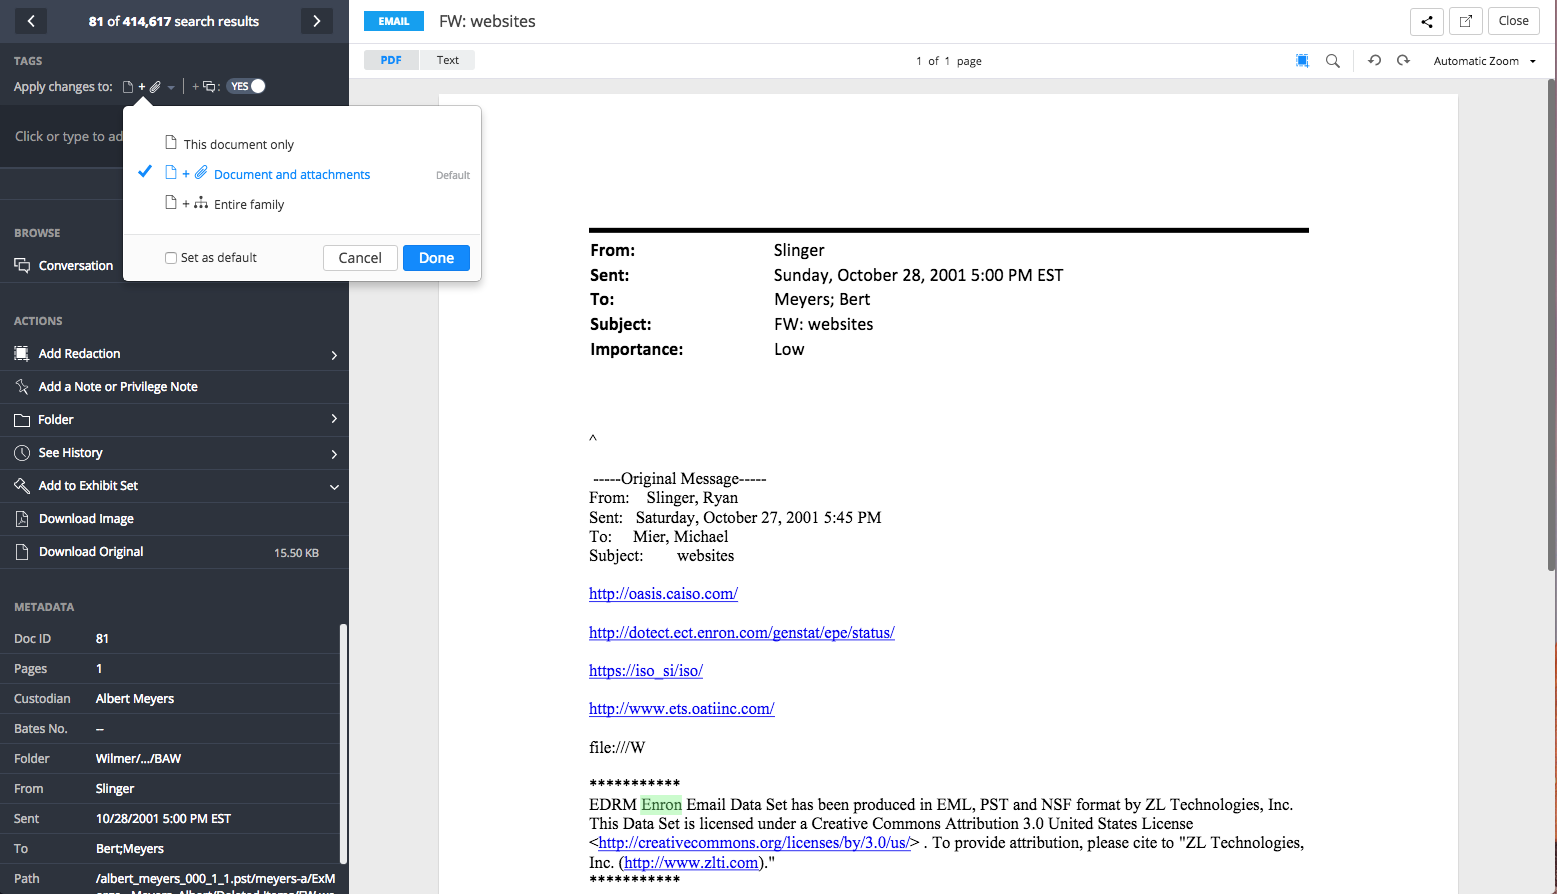
Task: Open the Apply changes to dropdown arrow
Action: click(x=171, y=87)
